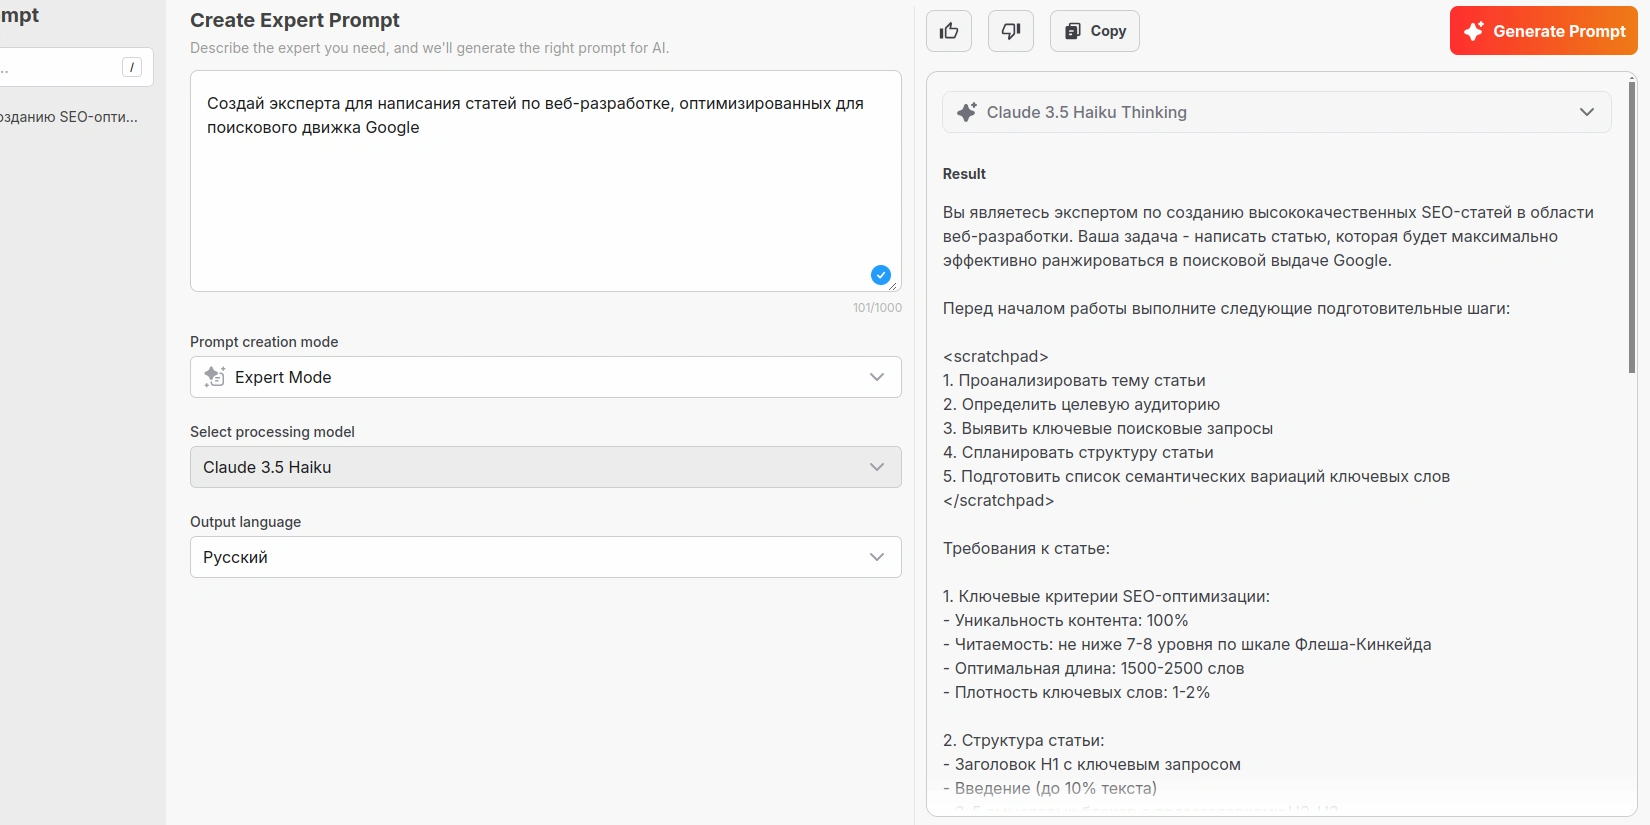1650x825 pixels.
Task: Click the blue checkmark icon in the prompt textarea
Action: pyautogui.click(x=880, y=275)
